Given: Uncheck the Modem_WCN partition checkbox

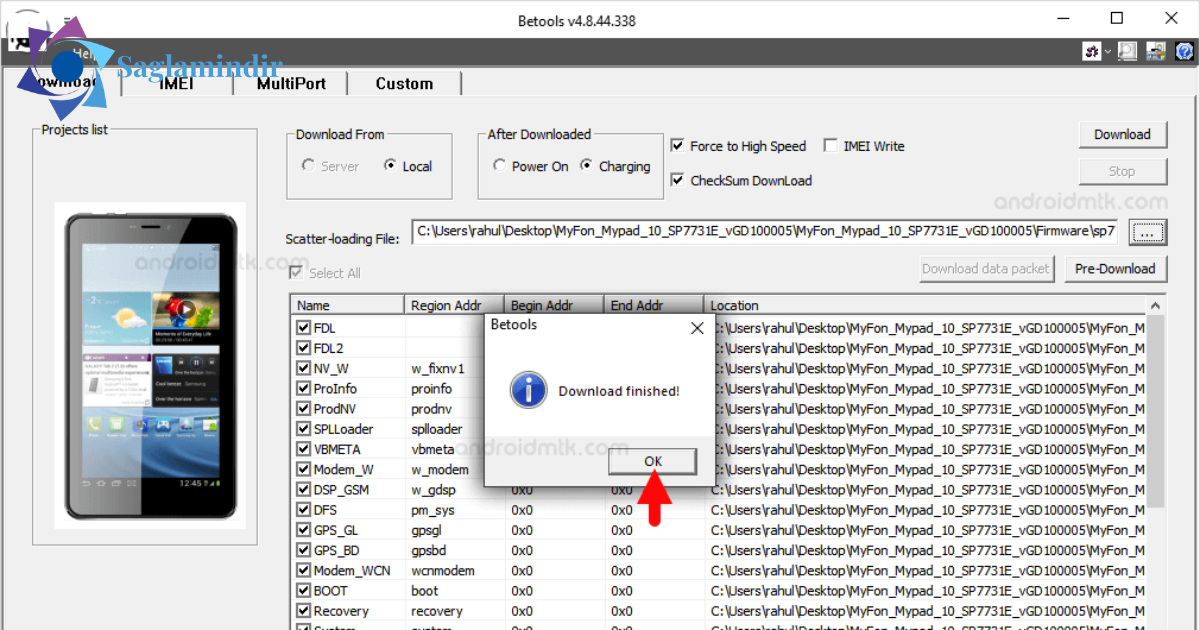Looking at the screenshot, I should pyautogui.click(x=303, y=570).
